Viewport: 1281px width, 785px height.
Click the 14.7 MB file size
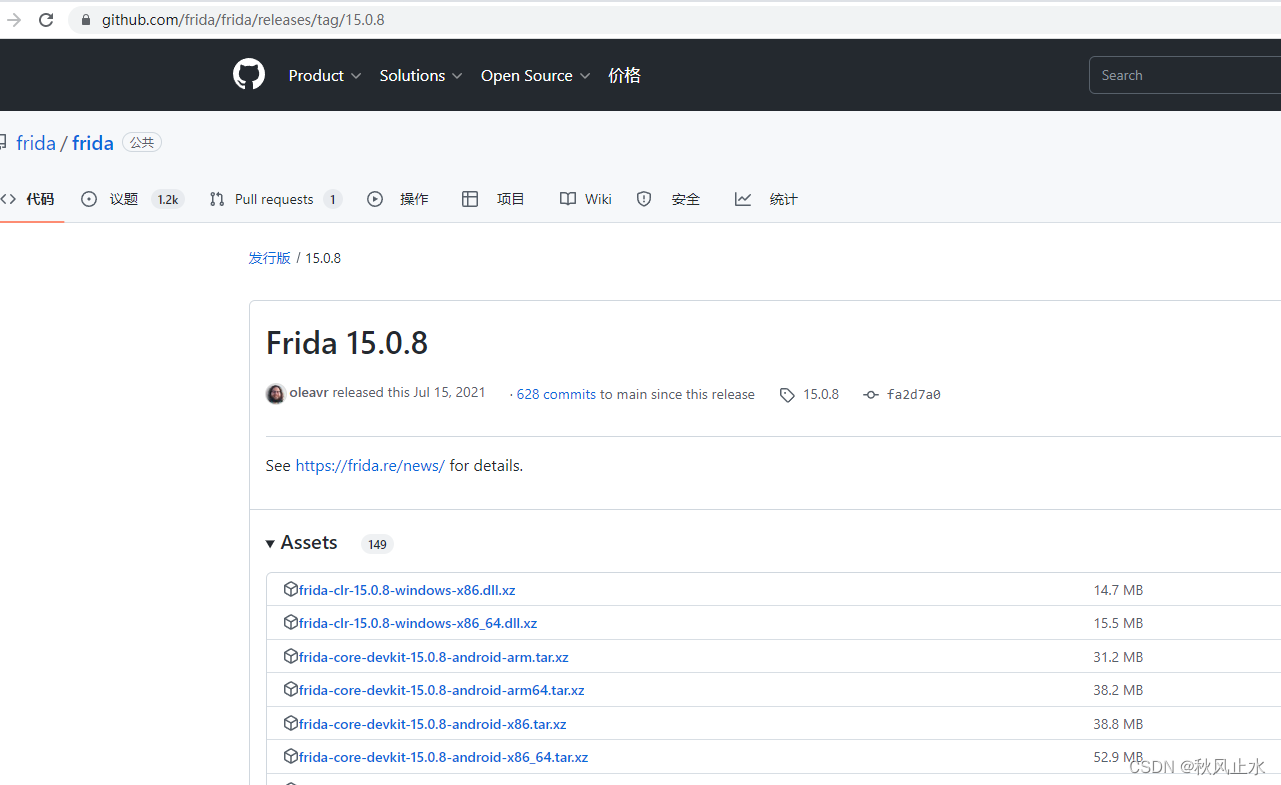point(1118,590)
